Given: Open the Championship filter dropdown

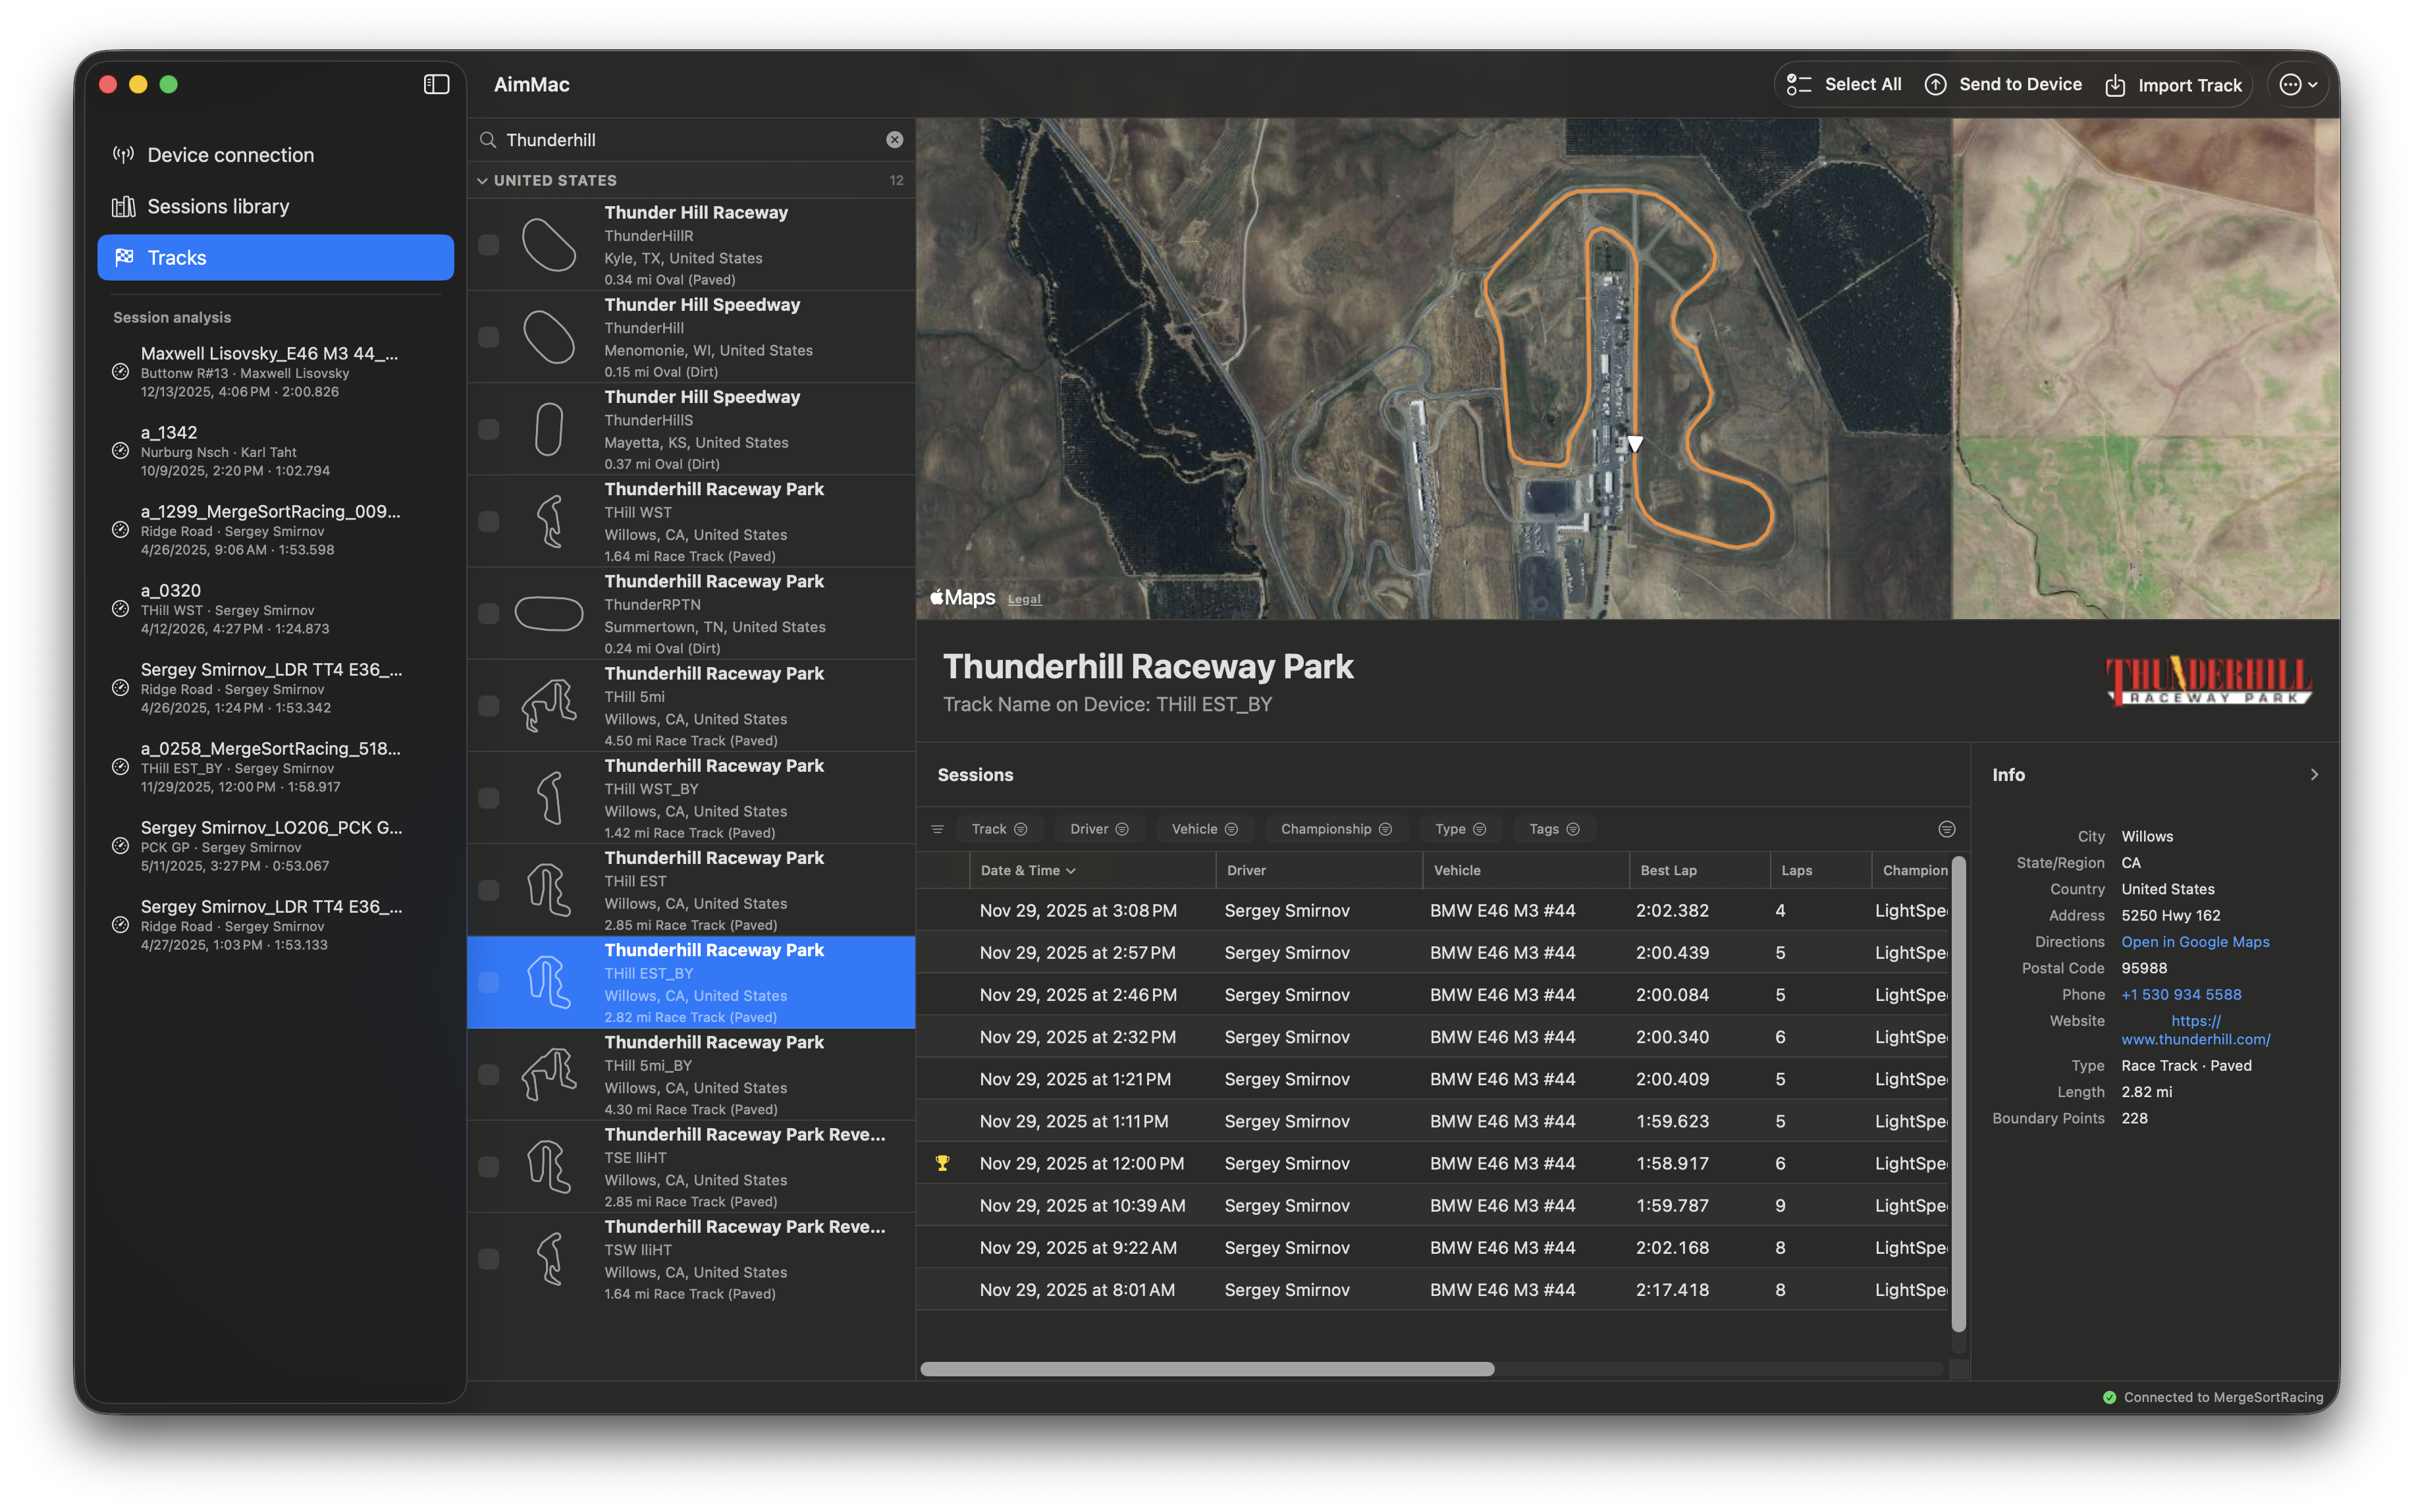Looking at the screenshot, I should point(1336,829).
